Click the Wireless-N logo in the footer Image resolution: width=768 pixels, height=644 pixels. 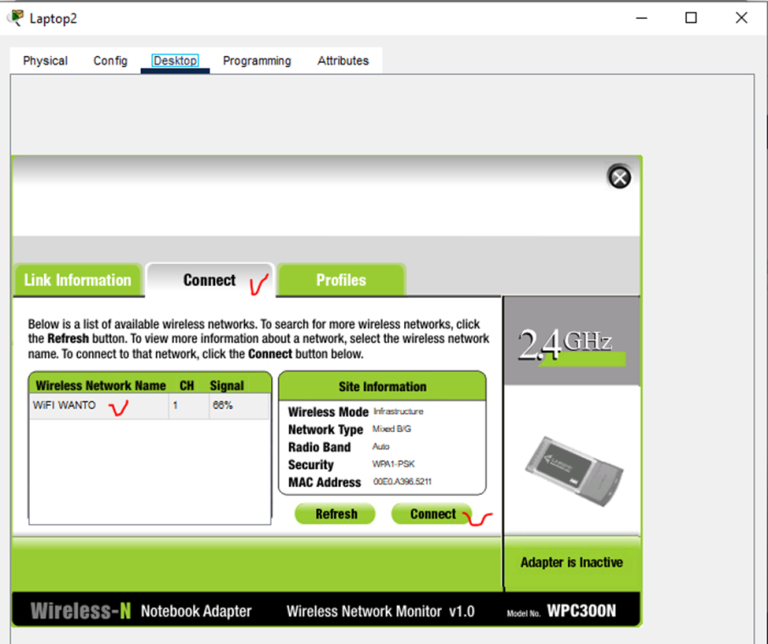coord(81,611)
